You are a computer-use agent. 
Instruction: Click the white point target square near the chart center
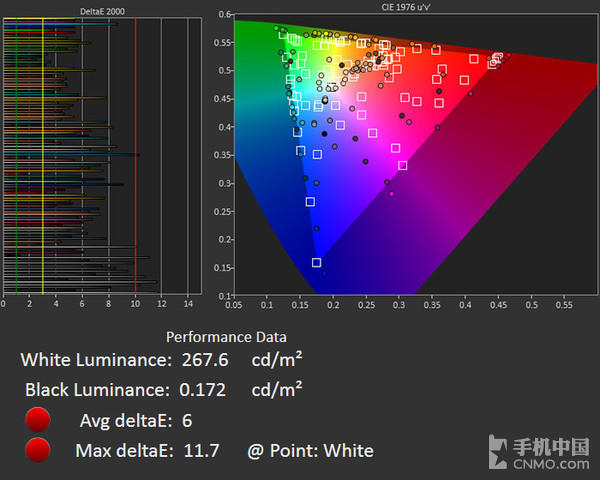(x=332, y=87)
